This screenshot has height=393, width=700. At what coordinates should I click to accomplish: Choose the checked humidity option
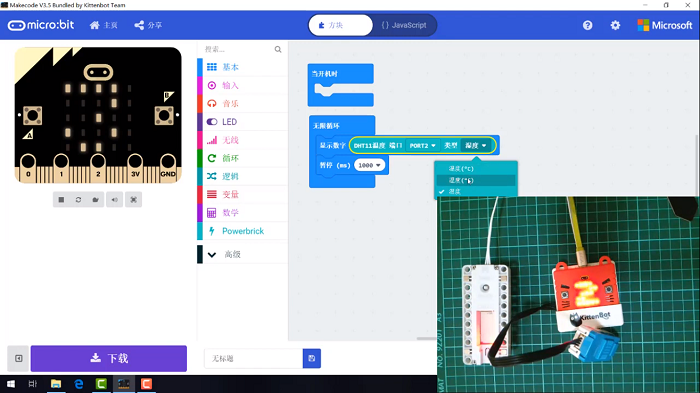click(x=476, y=191)
